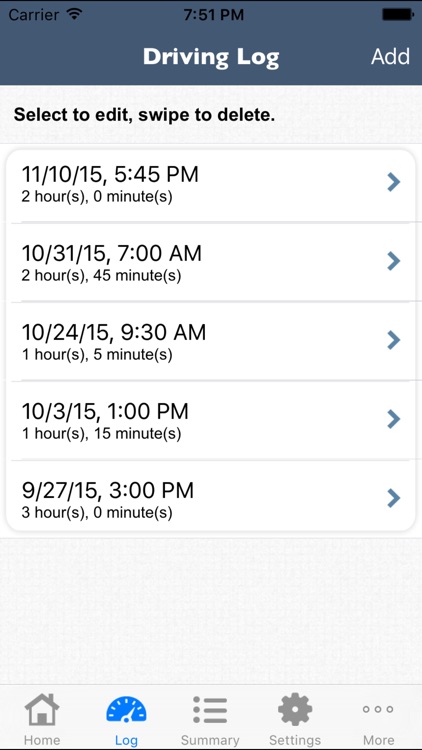
Task: Select the Log speedometer icon
Action: click(x=126, y=709)
